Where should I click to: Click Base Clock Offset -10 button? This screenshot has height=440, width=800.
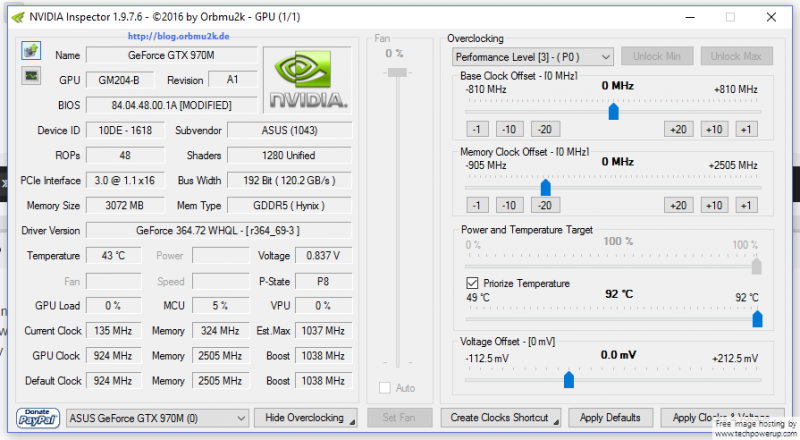click(x=509, y=129)
